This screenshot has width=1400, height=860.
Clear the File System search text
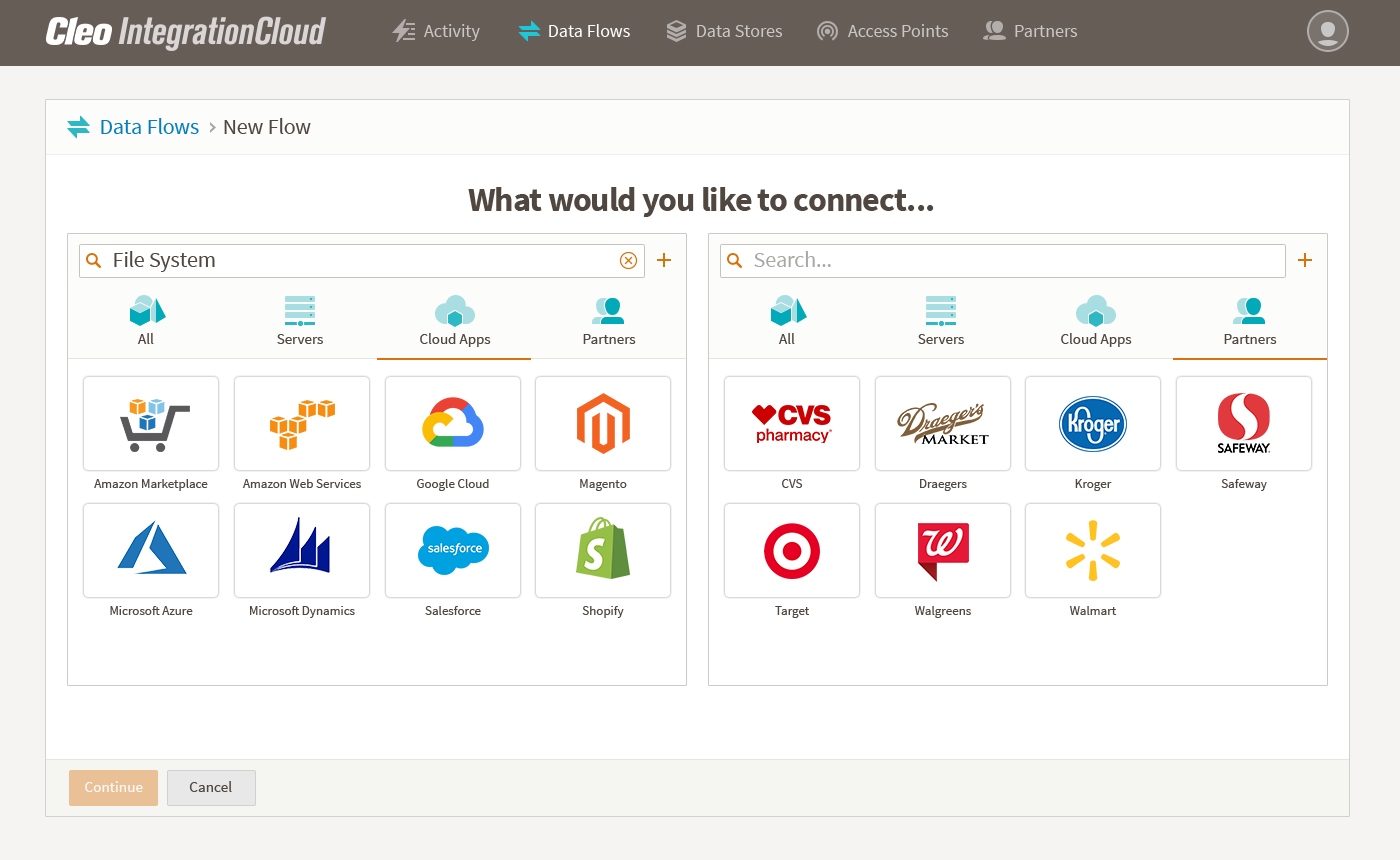point(628,260)
